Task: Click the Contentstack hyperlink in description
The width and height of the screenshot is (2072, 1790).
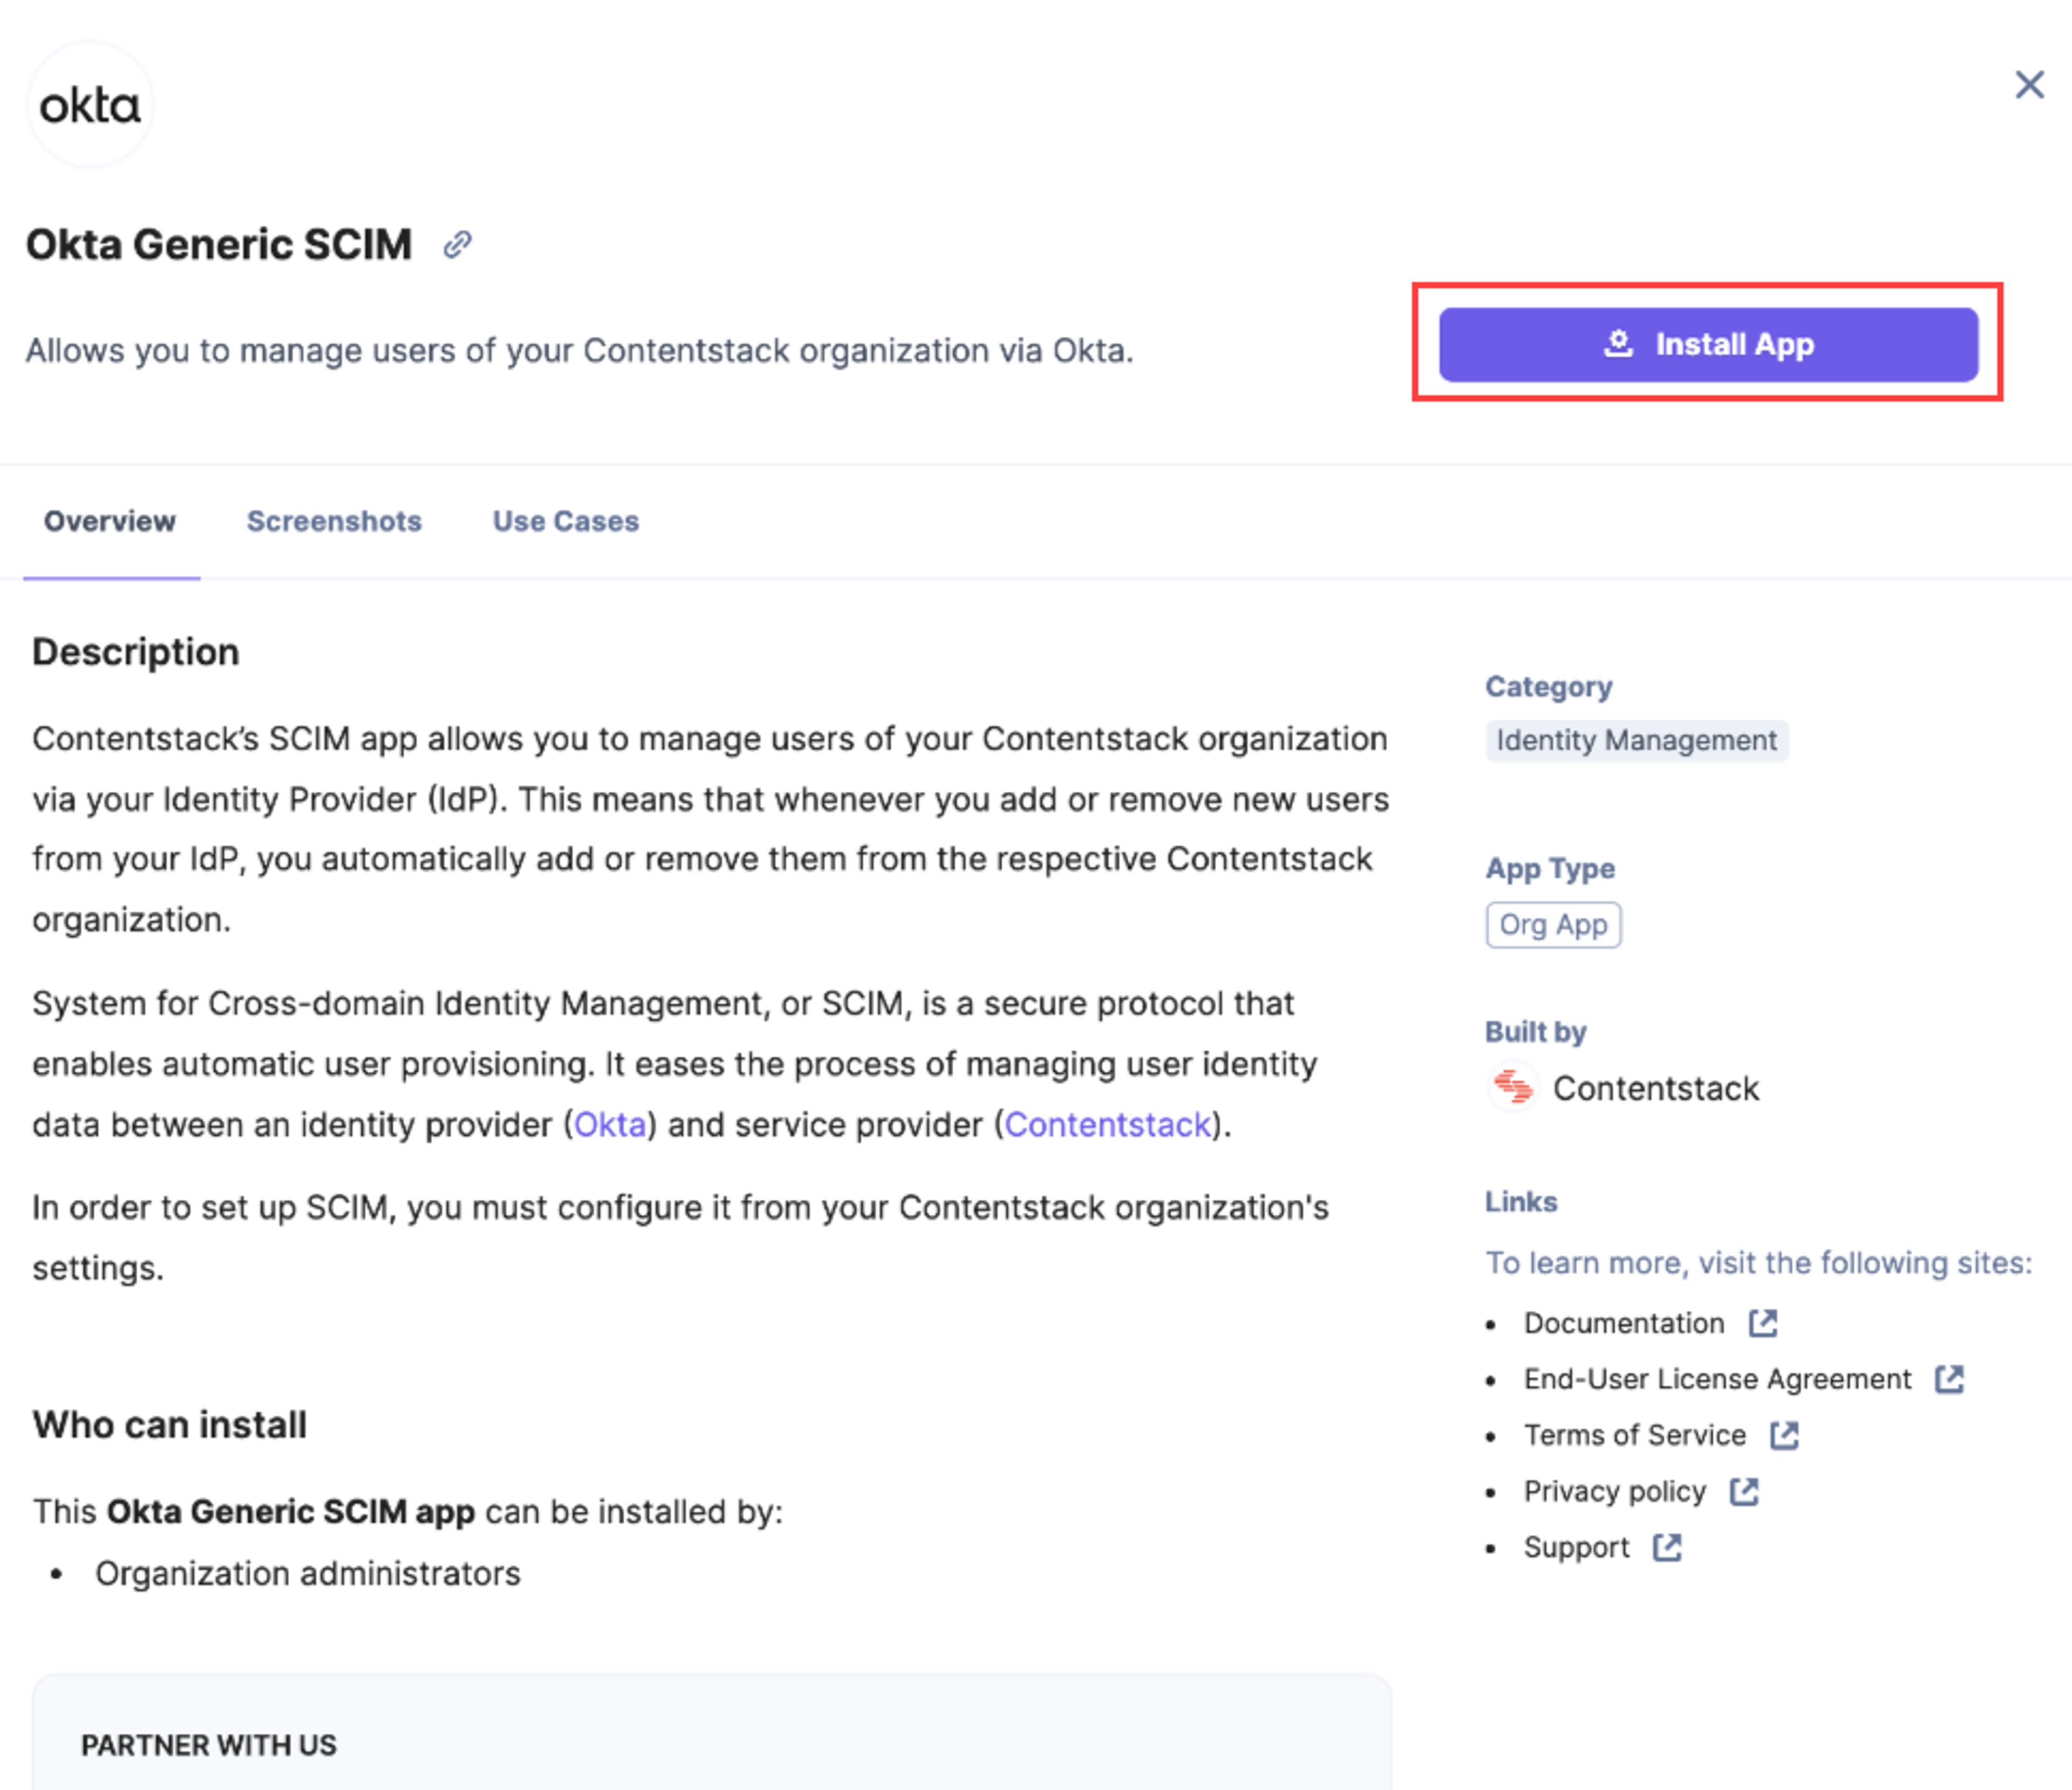Action: [x=1108, y=1125]
